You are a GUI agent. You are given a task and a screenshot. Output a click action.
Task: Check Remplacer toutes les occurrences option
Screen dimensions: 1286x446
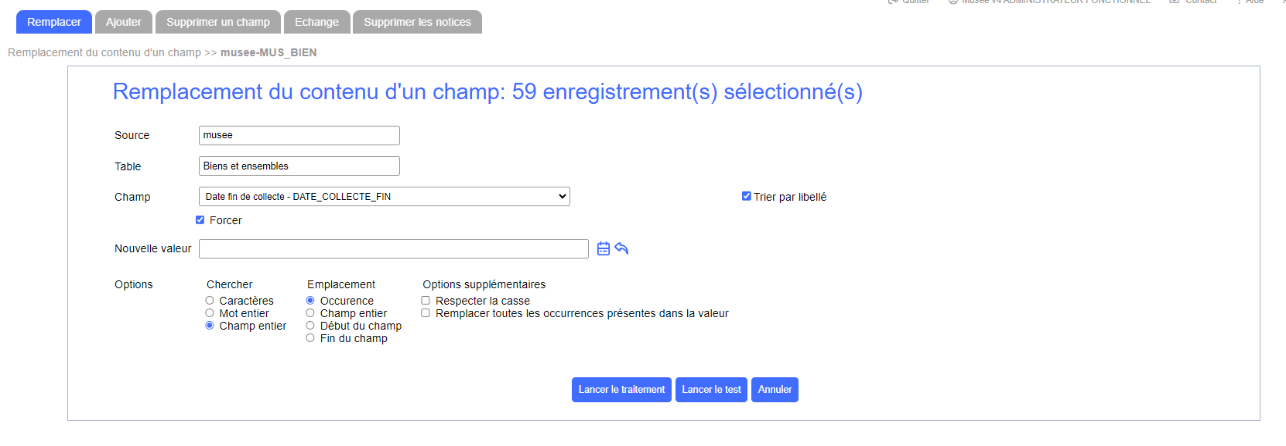point(426,313)
